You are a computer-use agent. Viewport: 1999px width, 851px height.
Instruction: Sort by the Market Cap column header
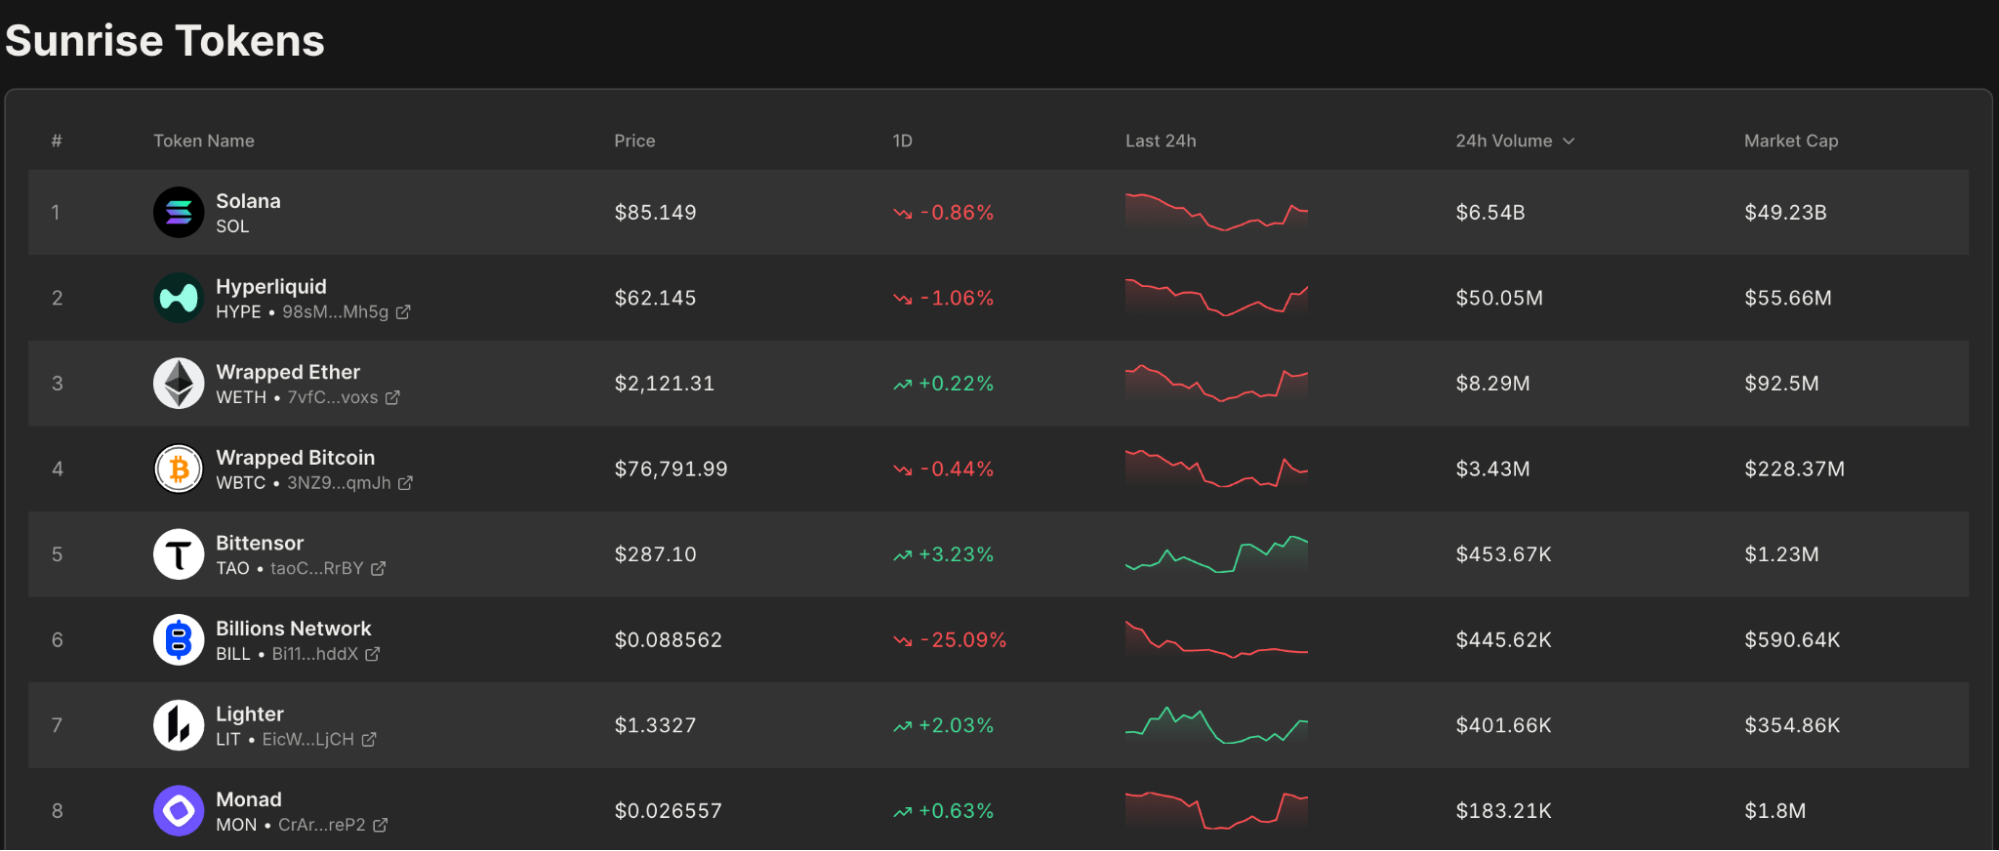(x=1791, y=141)
